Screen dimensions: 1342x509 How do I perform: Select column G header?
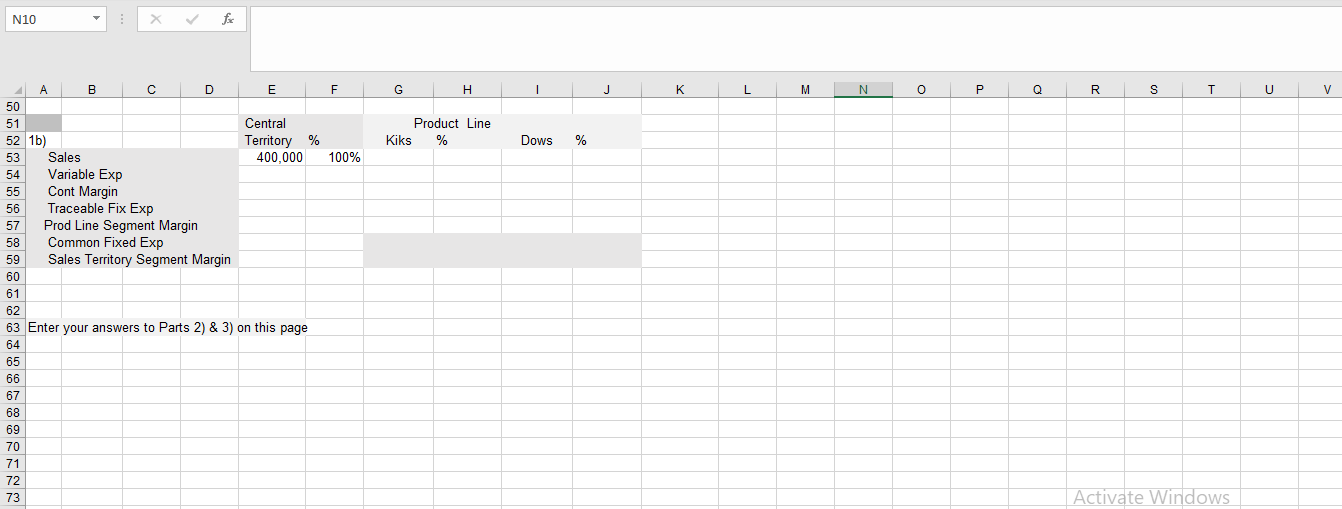click(398, 90)
